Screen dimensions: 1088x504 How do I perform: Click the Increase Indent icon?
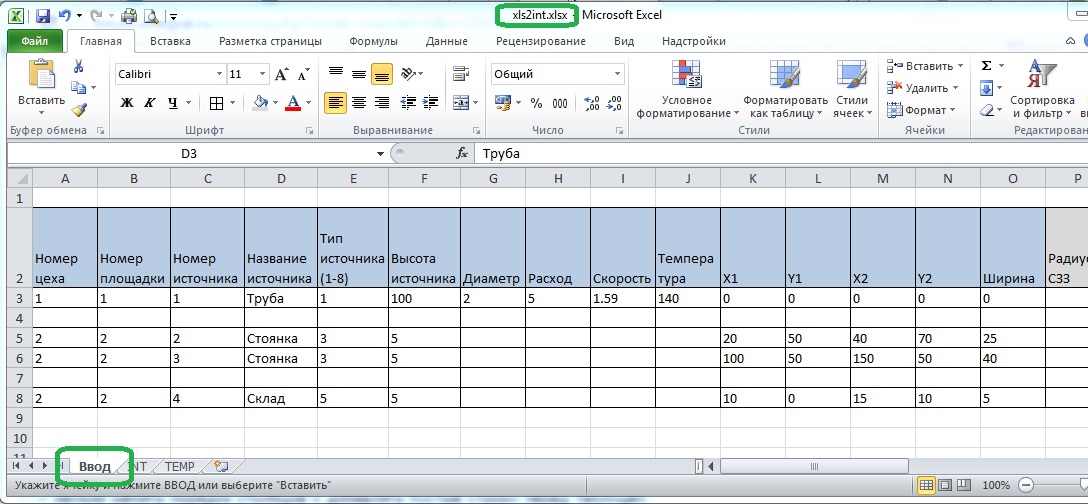tap(430, 103)
